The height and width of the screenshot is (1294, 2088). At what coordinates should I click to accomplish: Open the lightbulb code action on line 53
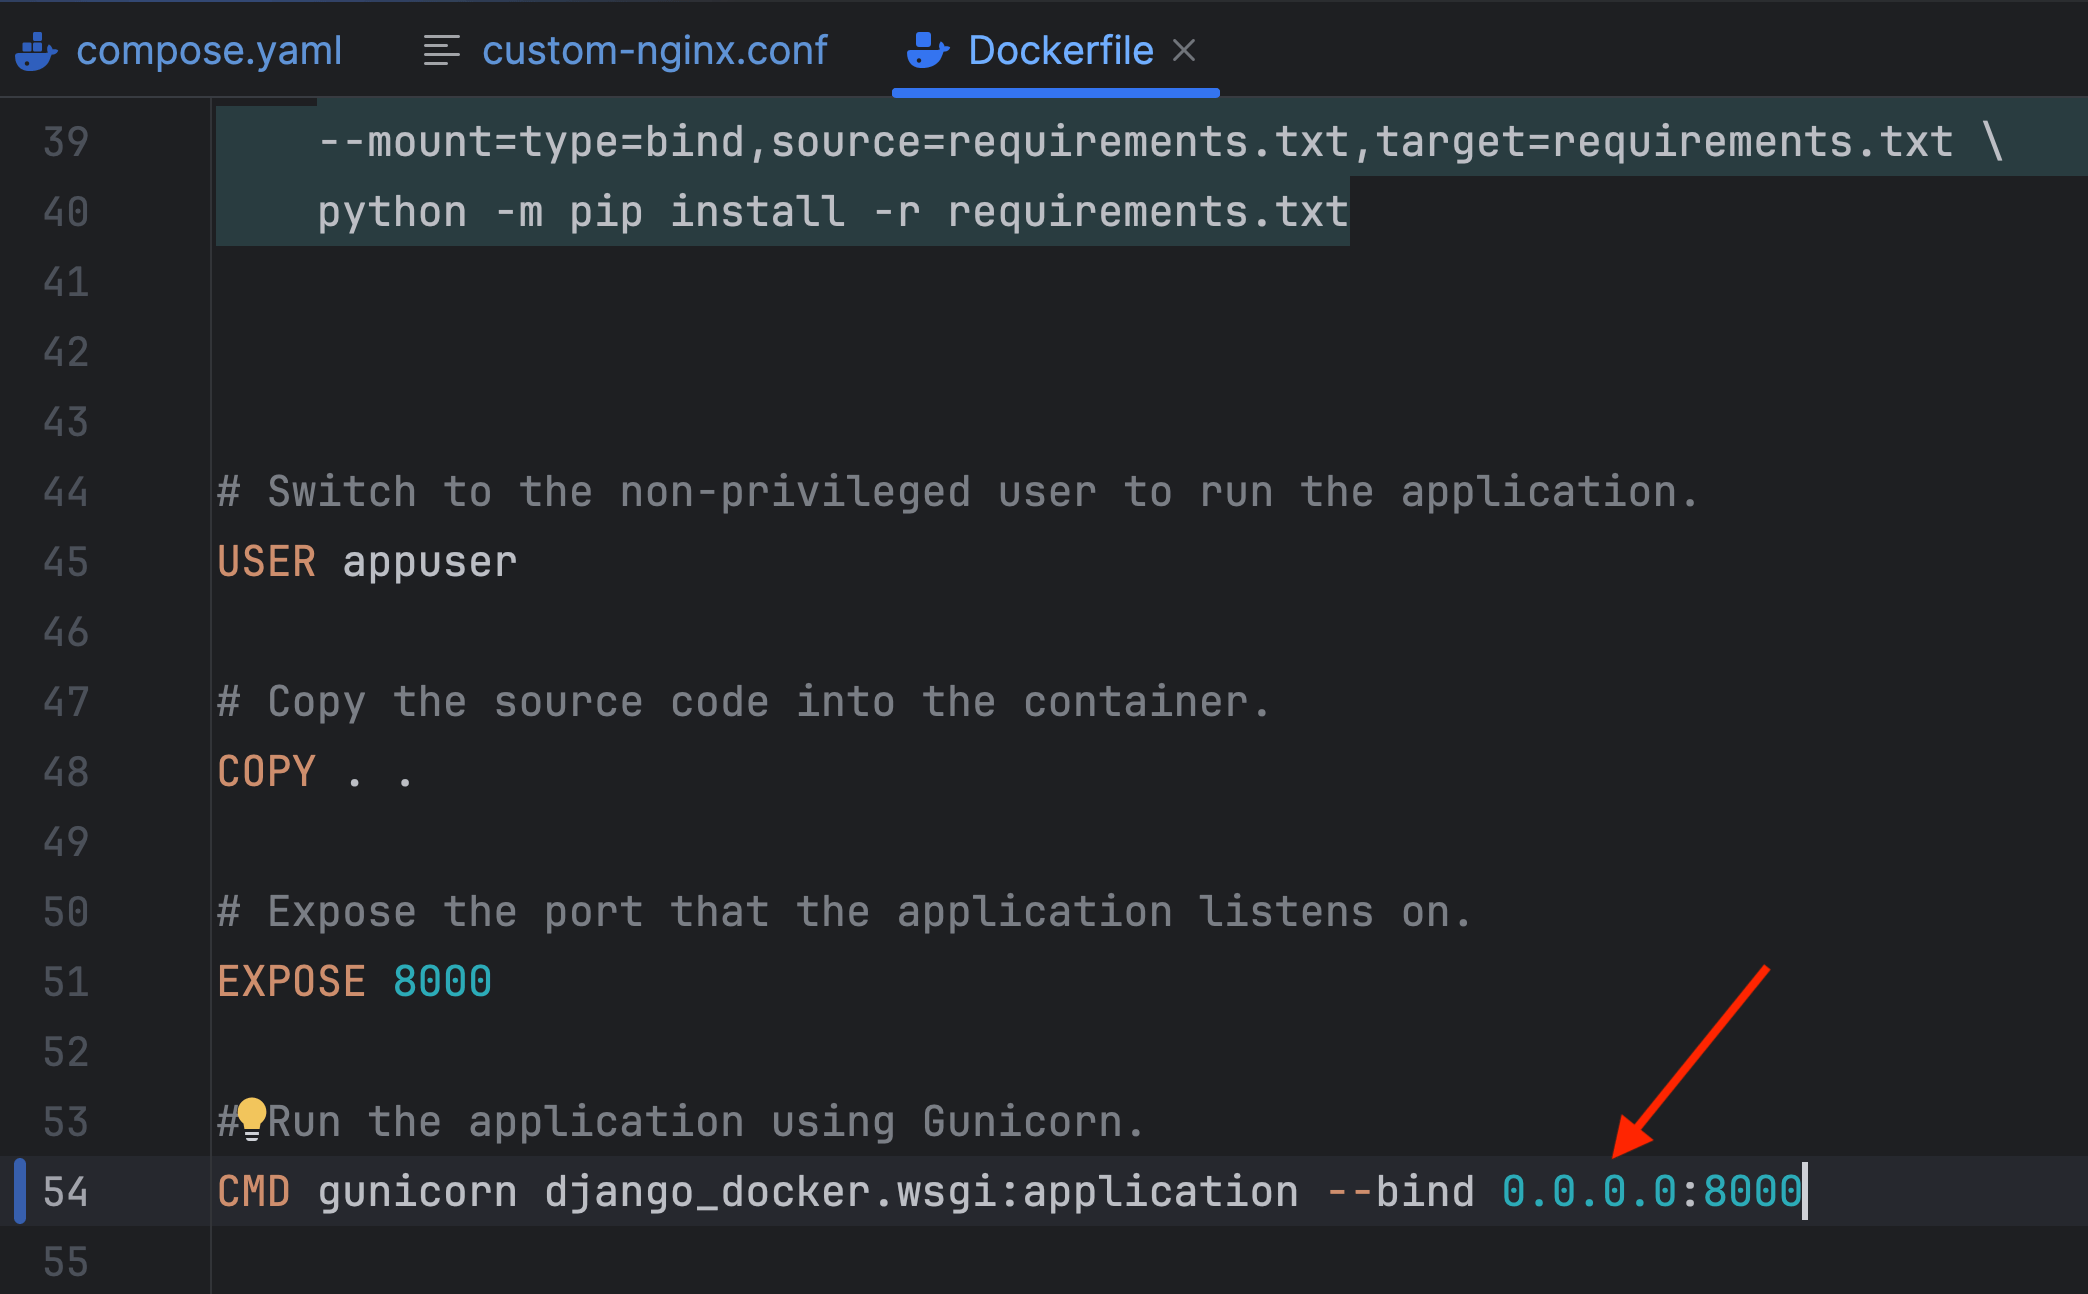tap(253, 1120)
